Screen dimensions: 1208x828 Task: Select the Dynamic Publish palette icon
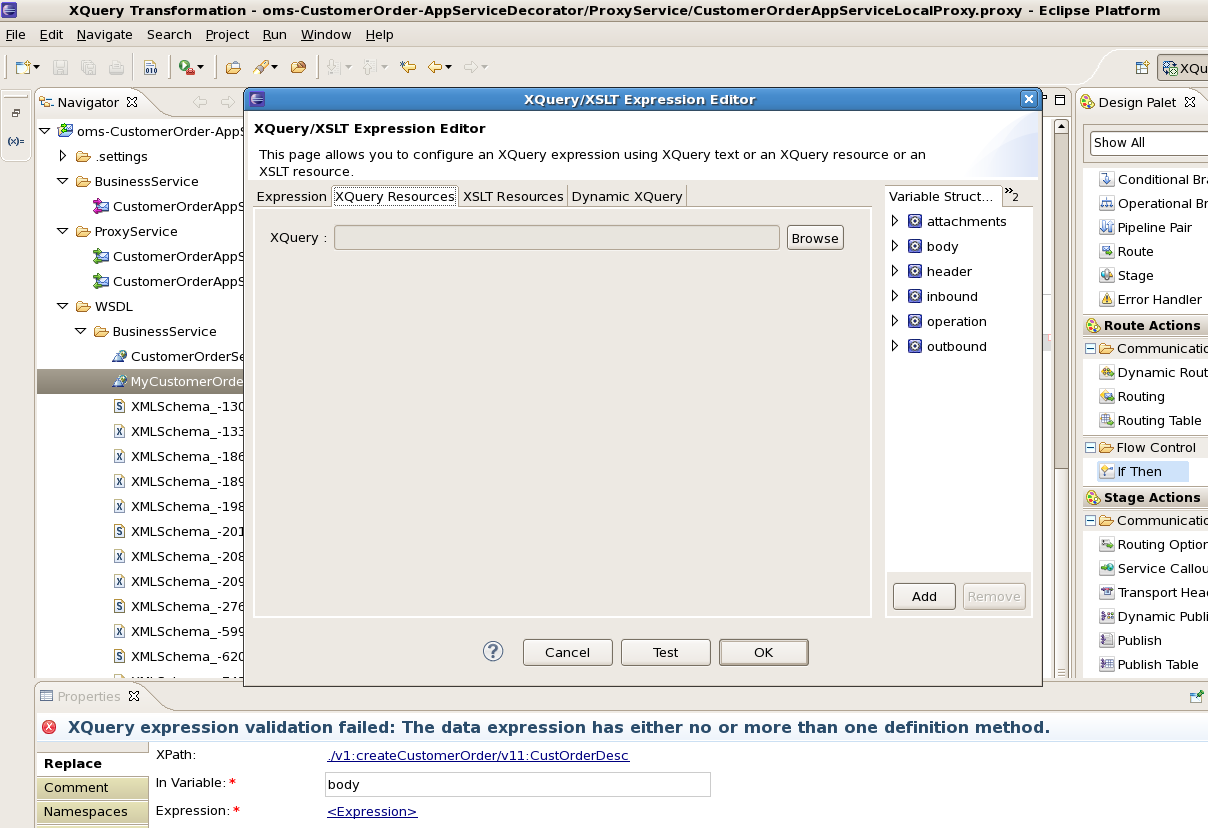1107,616
